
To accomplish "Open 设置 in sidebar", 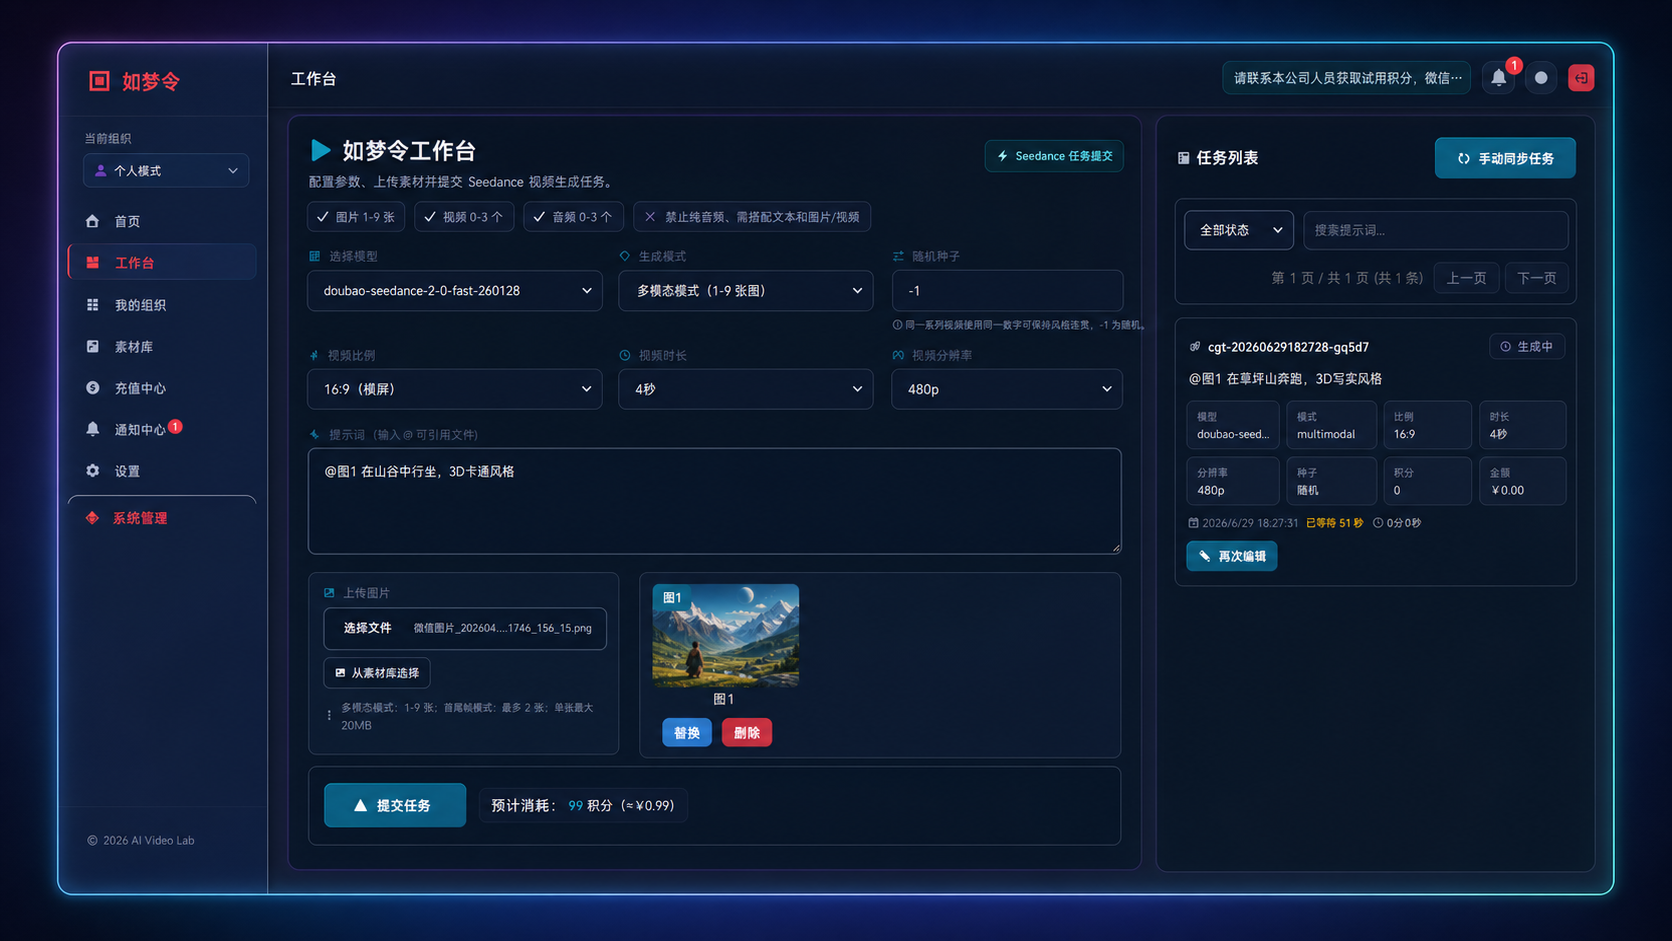I will click(x=162, y=471).
